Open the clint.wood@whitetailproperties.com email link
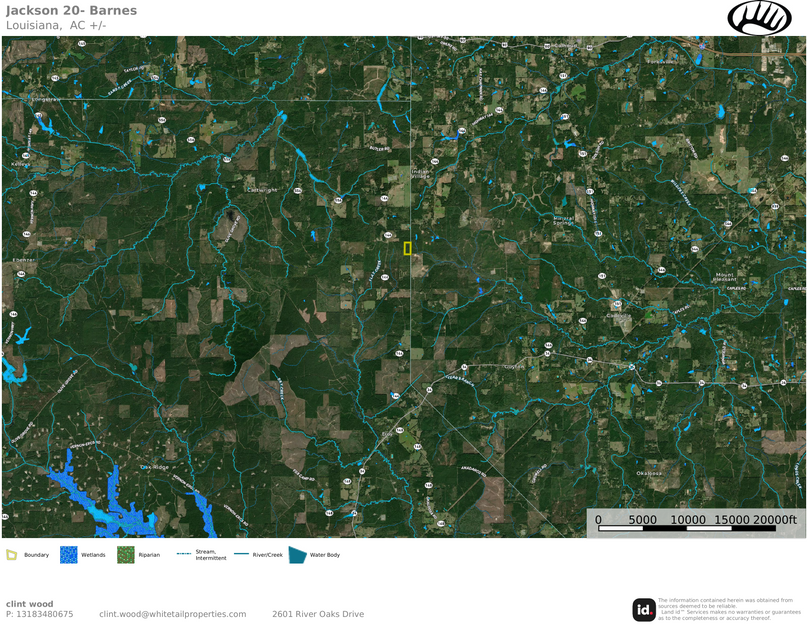Image resolution: width=808 pixels, height=625 pixels. pyautogui.click(x=172, y=614)
